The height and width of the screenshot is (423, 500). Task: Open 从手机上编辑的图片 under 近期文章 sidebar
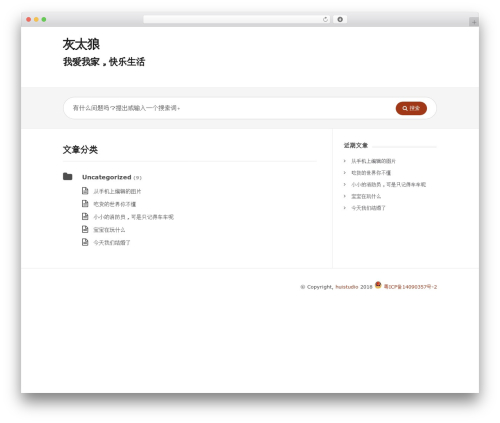pos(373,161)
